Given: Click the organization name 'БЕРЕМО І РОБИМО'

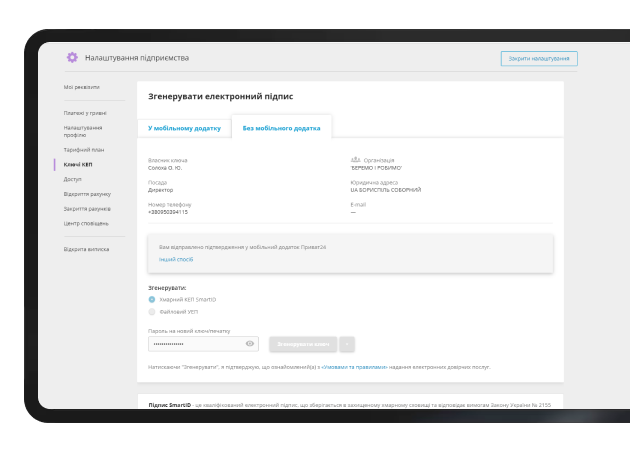Looking at the screenshot, I should click(x=376, y=168).
